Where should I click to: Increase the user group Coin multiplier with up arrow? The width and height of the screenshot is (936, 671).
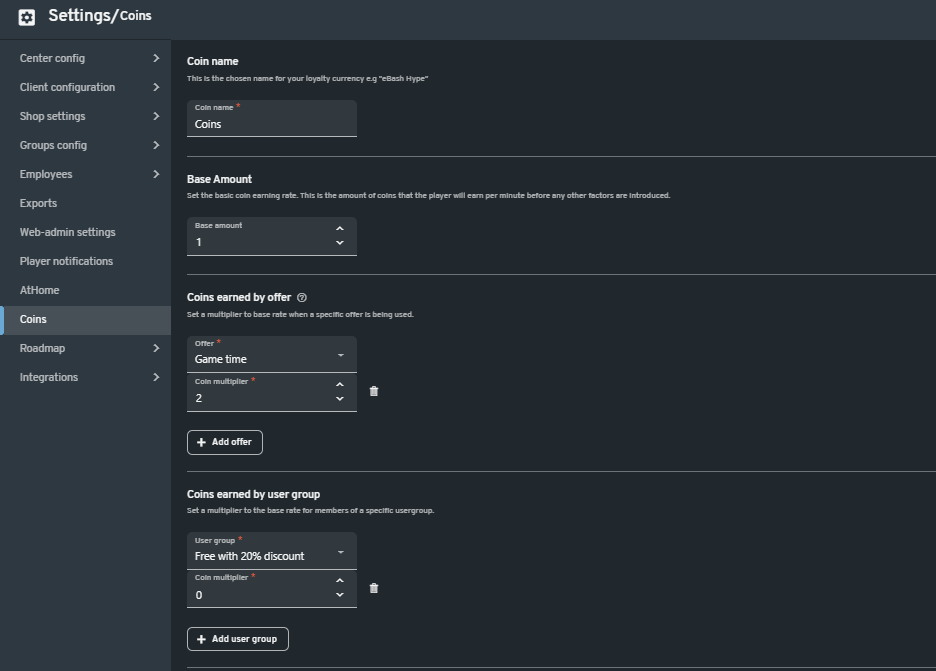(341, 582)
